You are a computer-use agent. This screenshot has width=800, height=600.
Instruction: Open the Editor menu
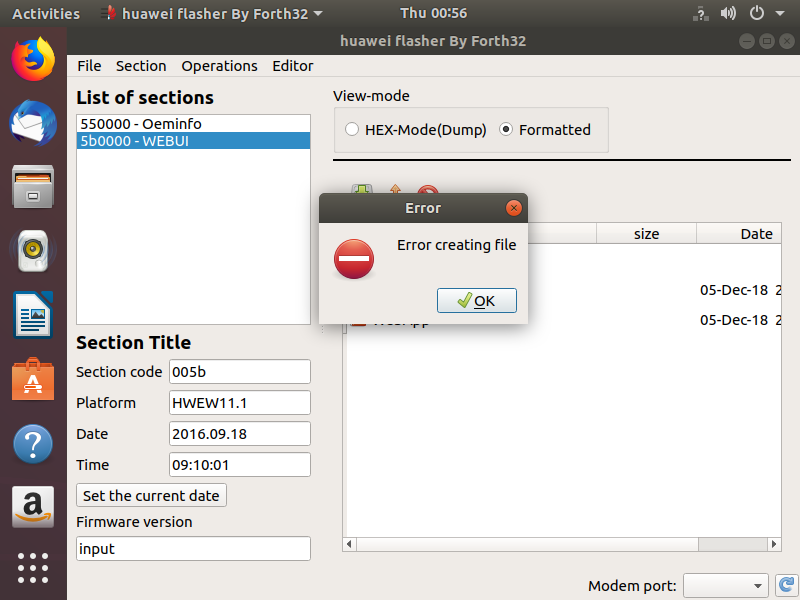[x=292, y=66]
